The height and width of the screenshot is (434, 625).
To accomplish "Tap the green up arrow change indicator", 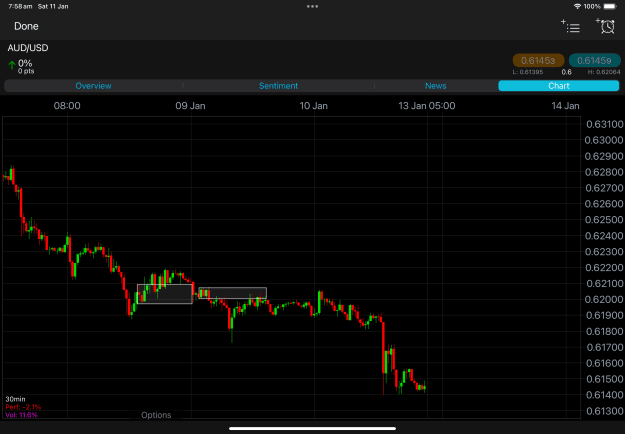I will click(12, 65).
